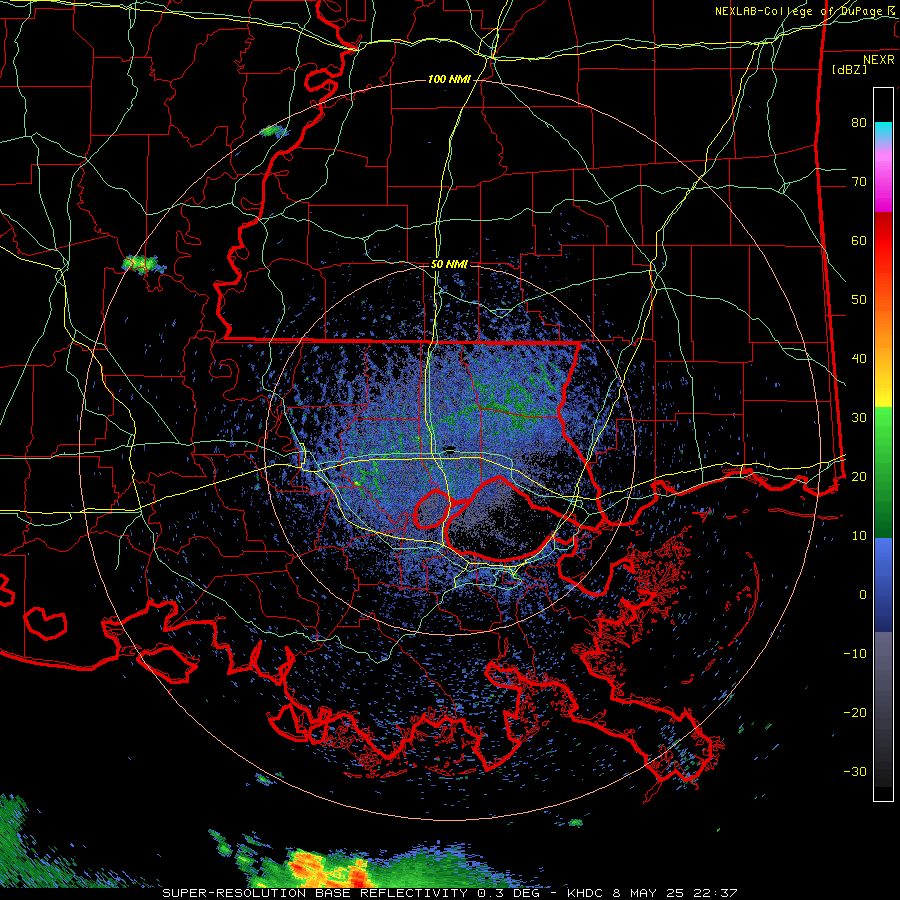The height and width of the screenshot is (900, 900).
Task: Click the -20 value on dBZ scale
Action: pyautogui.click(x=855, y=713)
